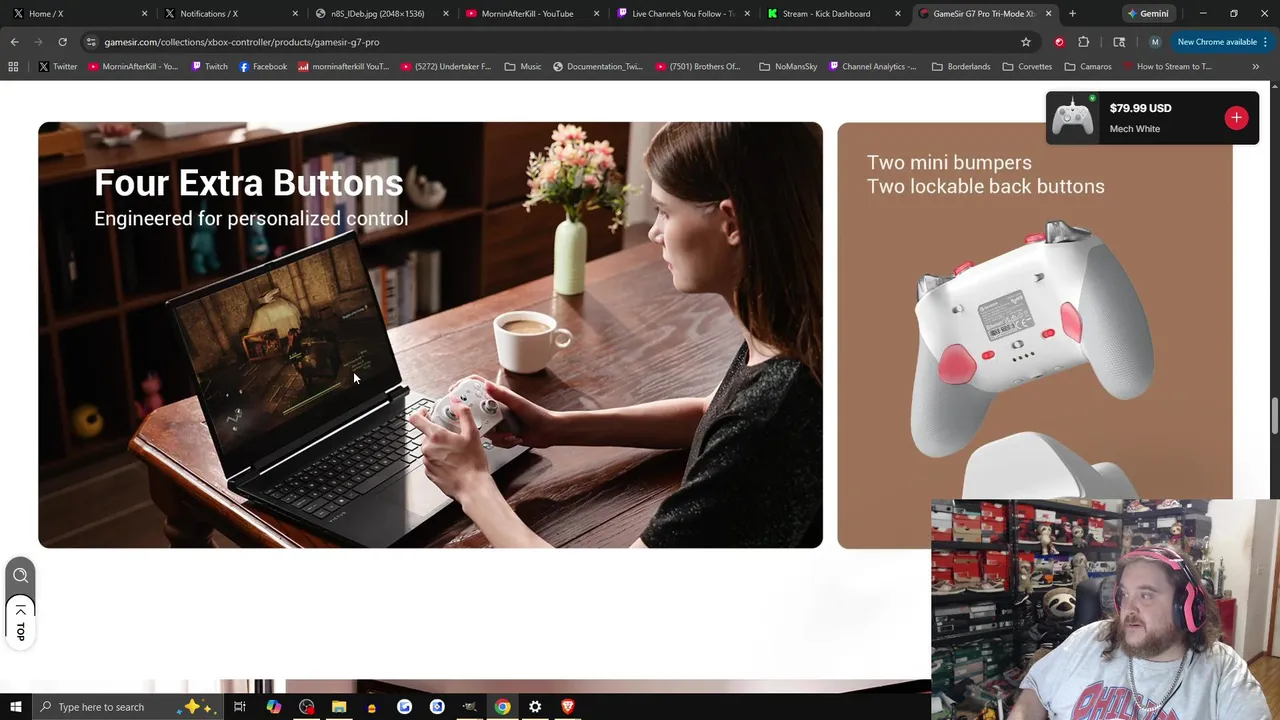Viewport: 1280px width, 720px height.
Task: Open Settings gear on the taskbar
Action: [535, 707]
